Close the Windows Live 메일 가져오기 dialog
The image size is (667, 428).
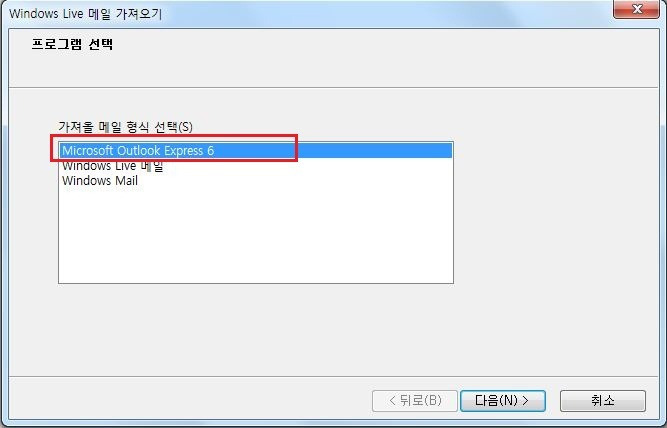(x=636, y=9)
